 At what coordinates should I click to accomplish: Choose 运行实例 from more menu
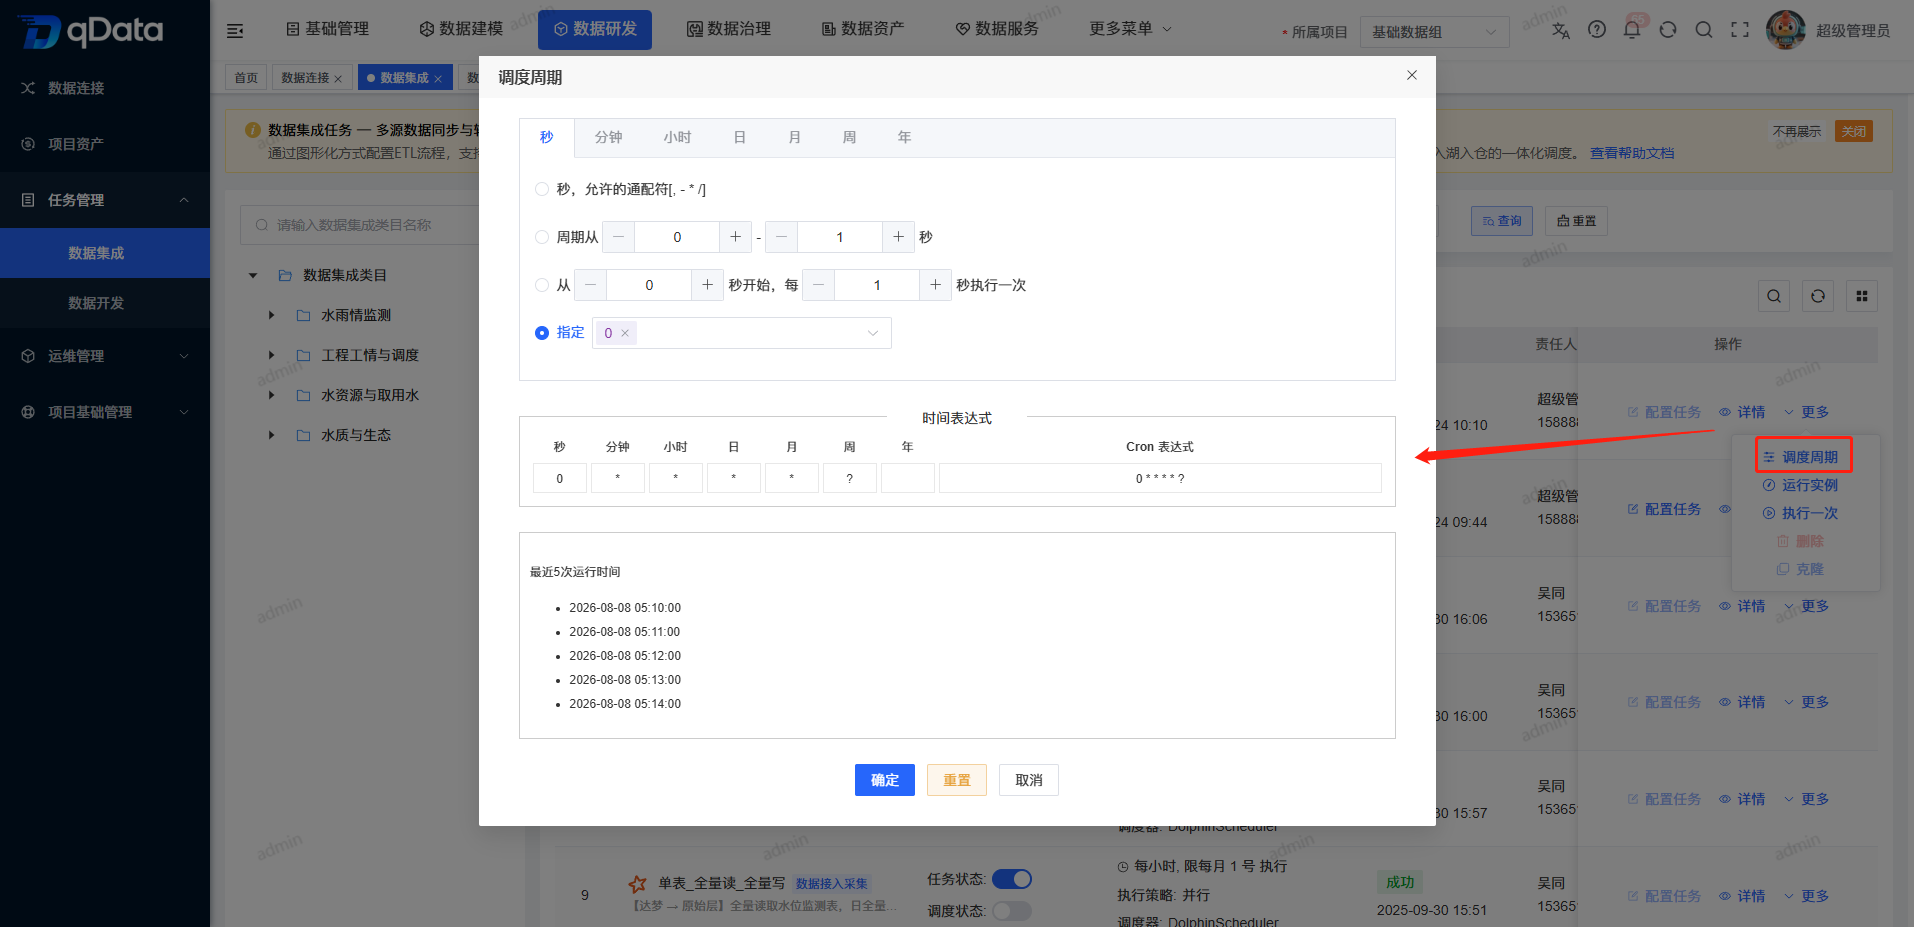[x=1800, y=485]
